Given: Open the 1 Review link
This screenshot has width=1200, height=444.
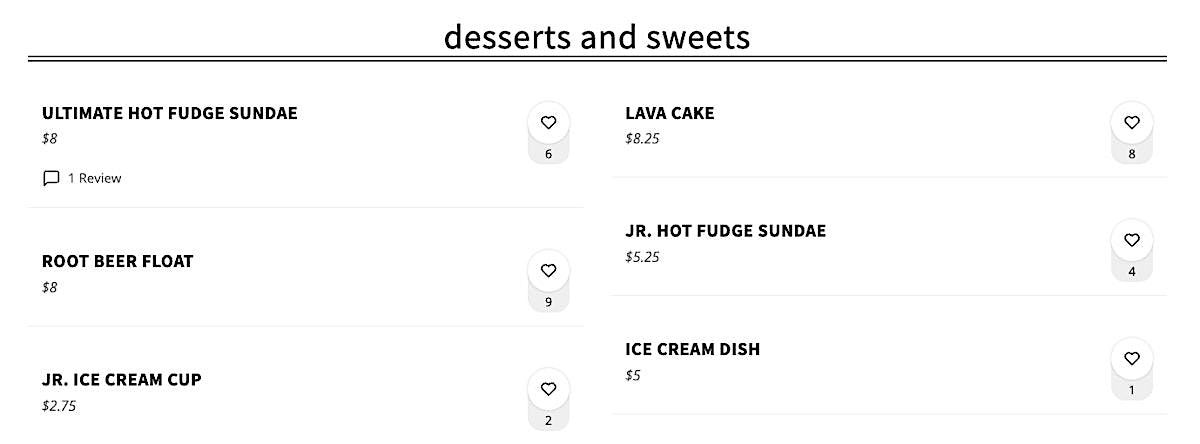Looking at the screenshot, I should click(94, 178).
